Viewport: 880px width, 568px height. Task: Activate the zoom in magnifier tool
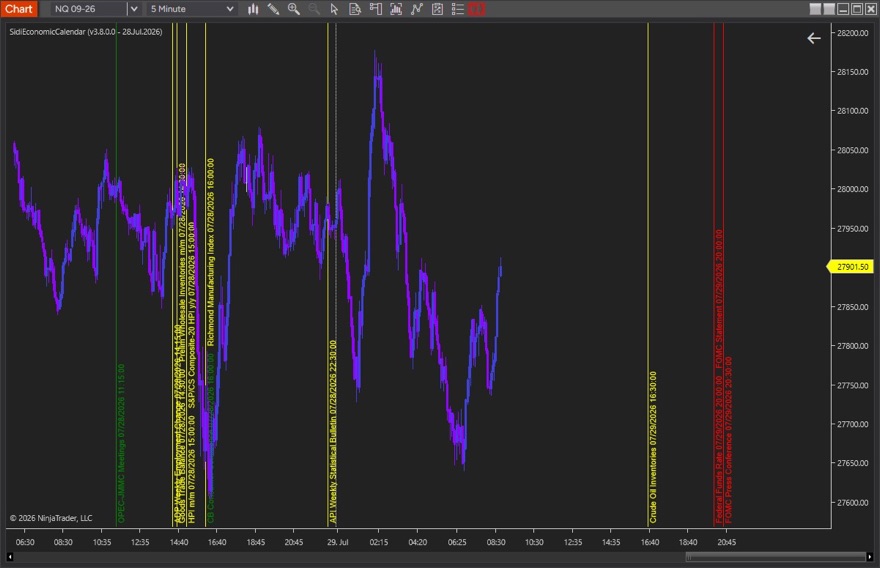pyautogui.click(x=294, y=9)
